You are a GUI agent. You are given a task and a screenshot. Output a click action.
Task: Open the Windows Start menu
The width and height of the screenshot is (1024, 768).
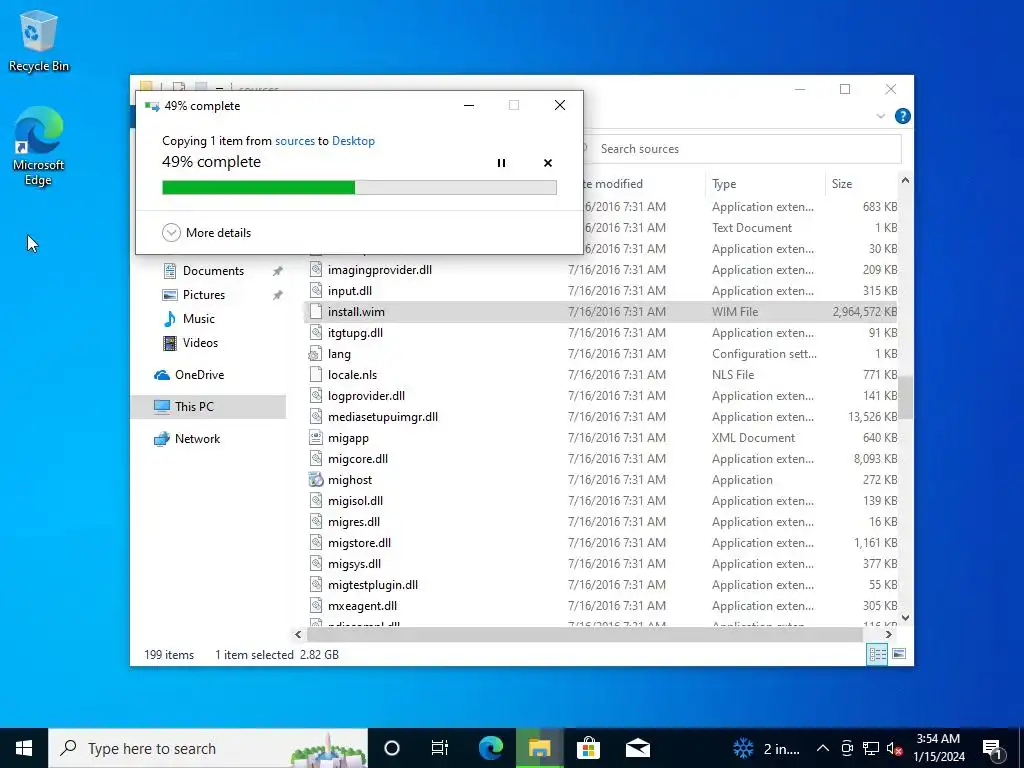(24, 748)
